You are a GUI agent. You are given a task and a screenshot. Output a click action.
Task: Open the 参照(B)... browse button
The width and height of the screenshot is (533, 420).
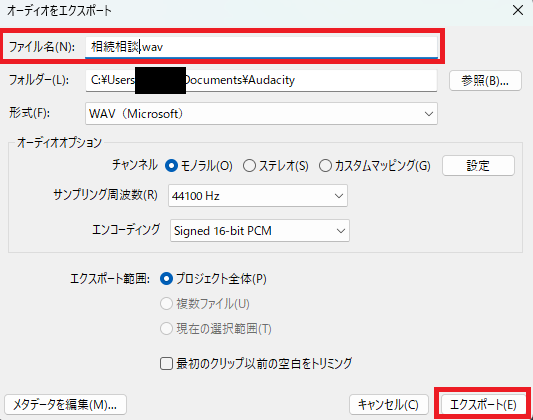tap(485, 81)
